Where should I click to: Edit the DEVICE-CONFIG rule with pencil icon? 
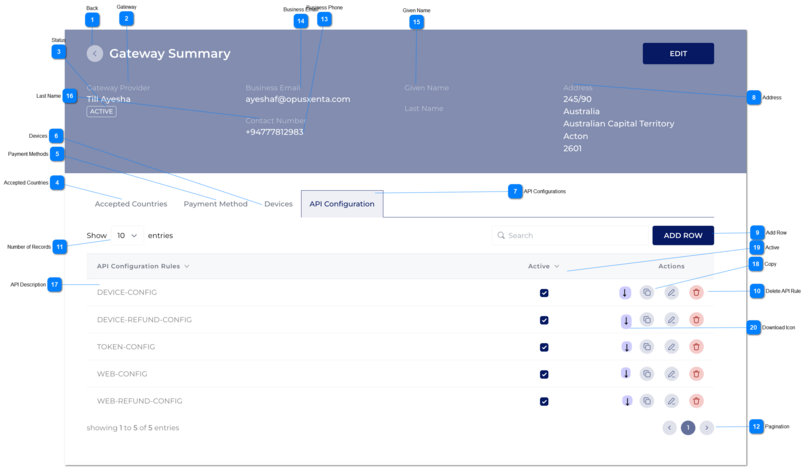pyautogui.click(x=671, y=293)
